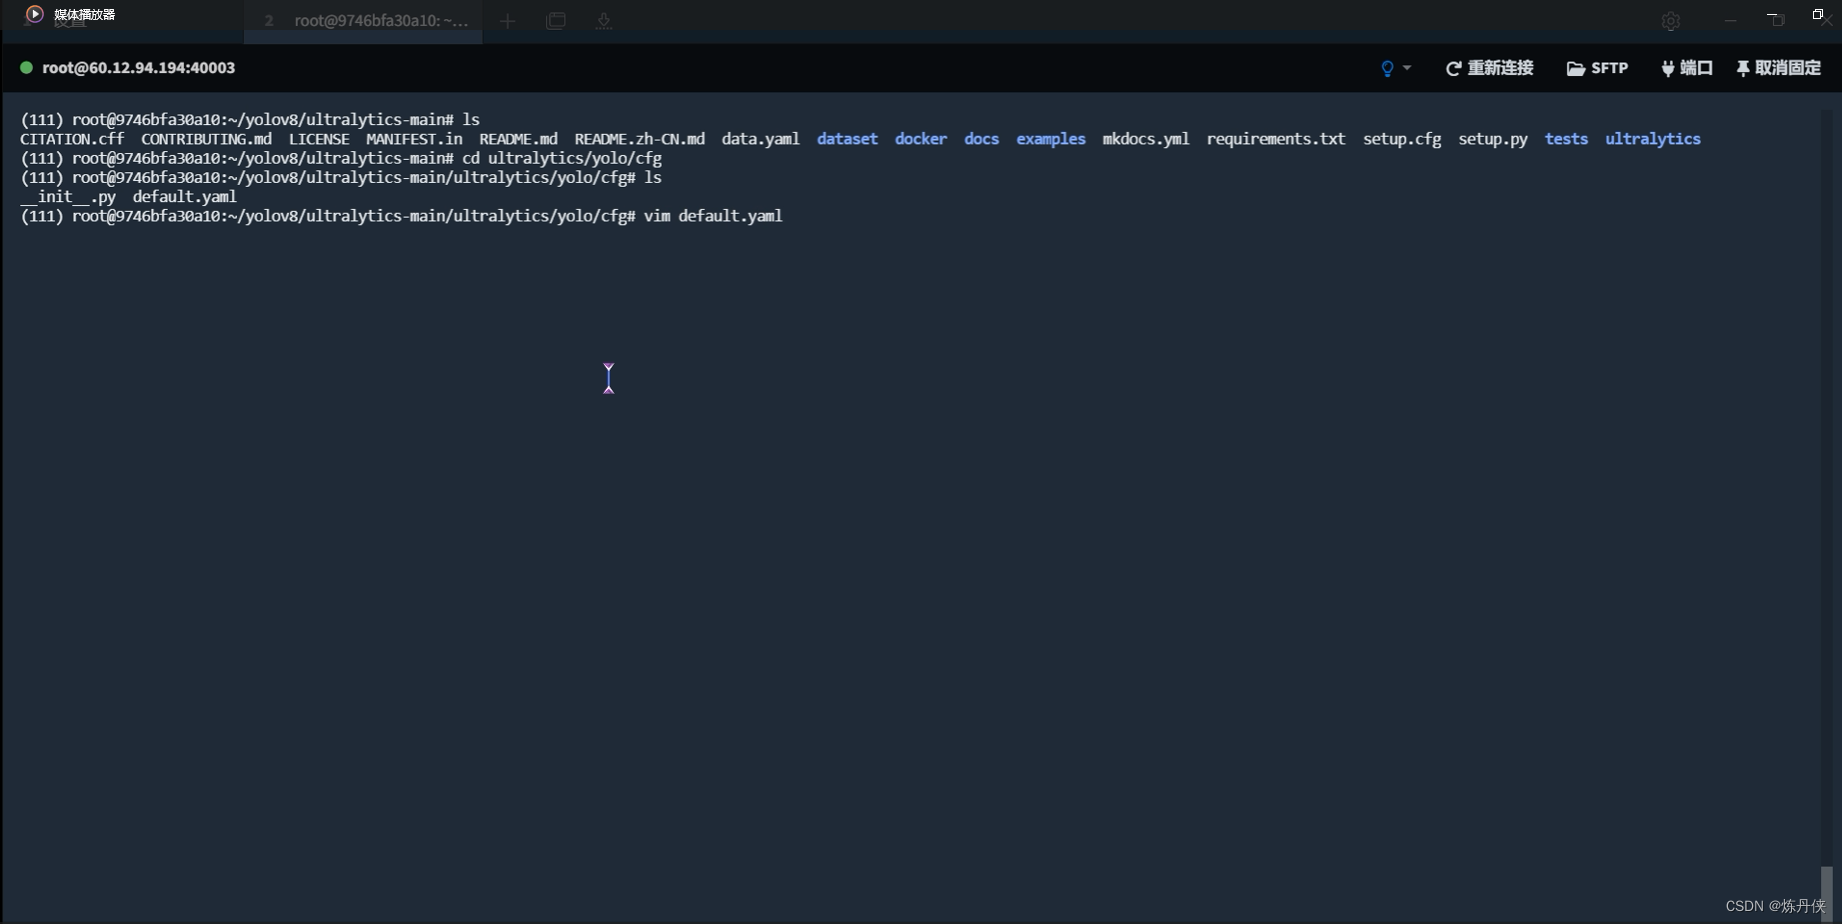The height and width of the screenshot is (924, 1842).
Task: Click the LICENSE file name
Action: [319, 139]
